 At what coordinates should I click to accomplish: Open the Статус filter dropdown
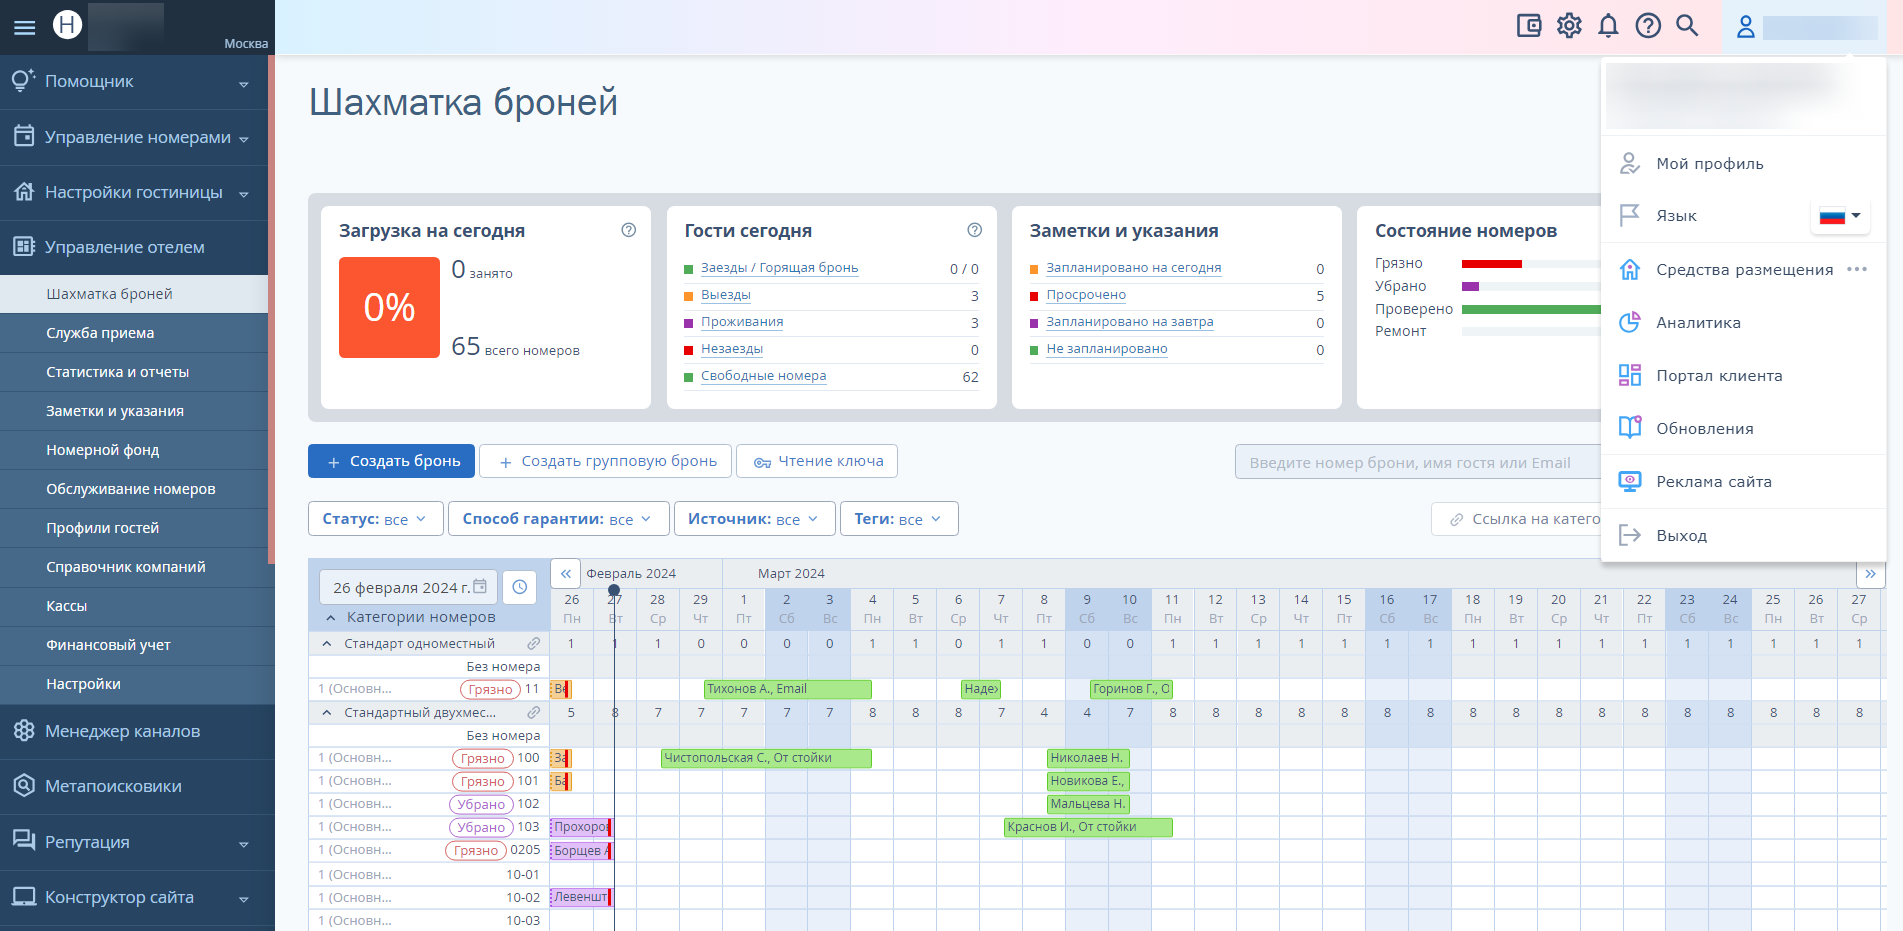[375, 519]
